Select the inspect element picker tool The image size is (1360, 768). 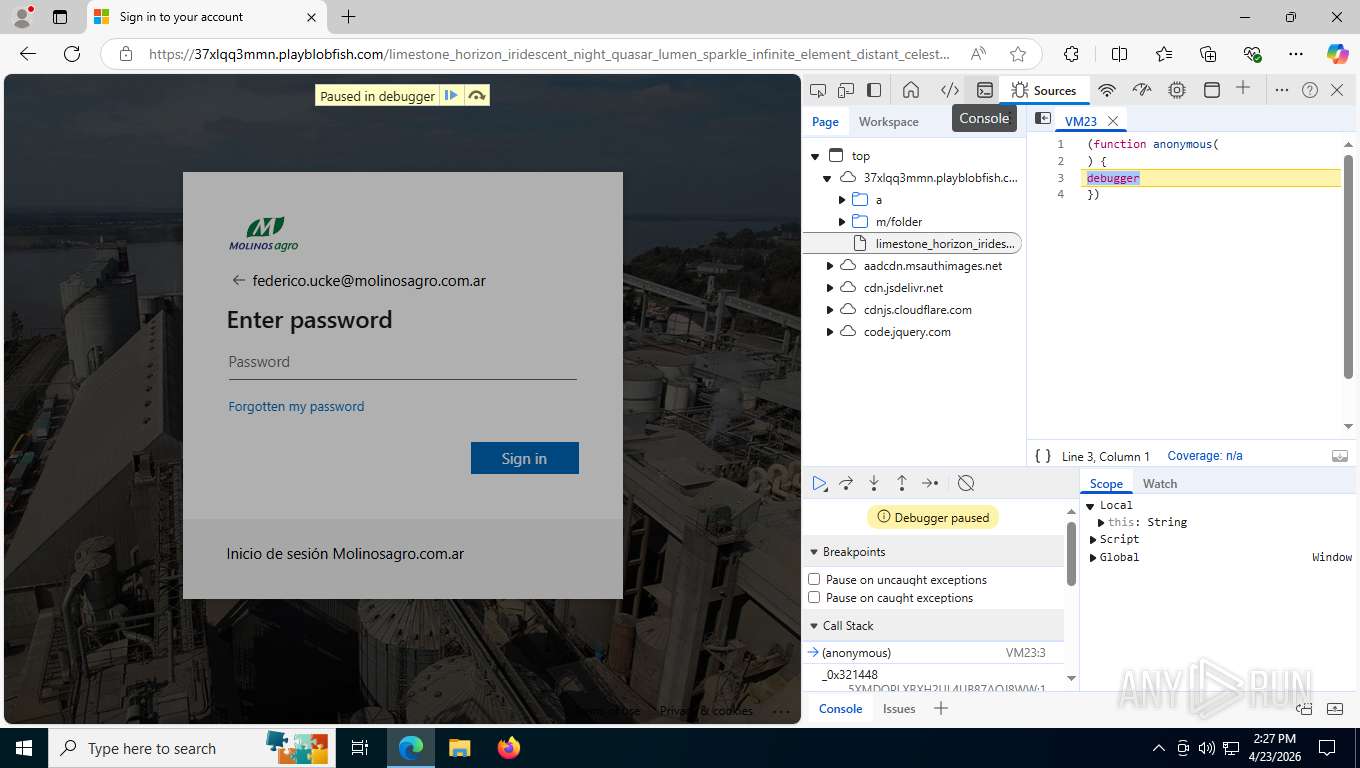point(818,90)
